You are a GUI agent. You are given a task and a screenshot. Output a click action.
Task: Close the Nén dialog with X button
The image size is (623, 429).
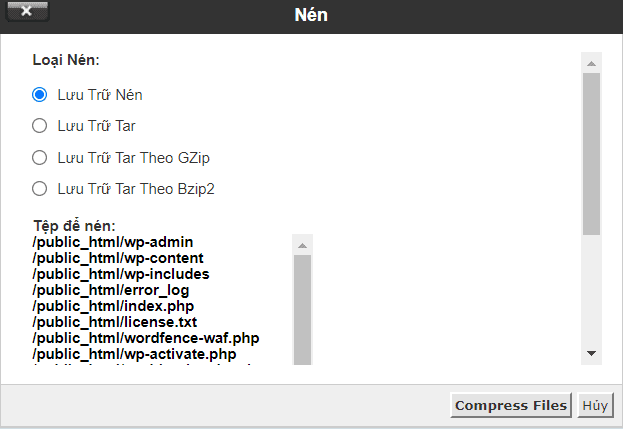(x=26, y=14)
